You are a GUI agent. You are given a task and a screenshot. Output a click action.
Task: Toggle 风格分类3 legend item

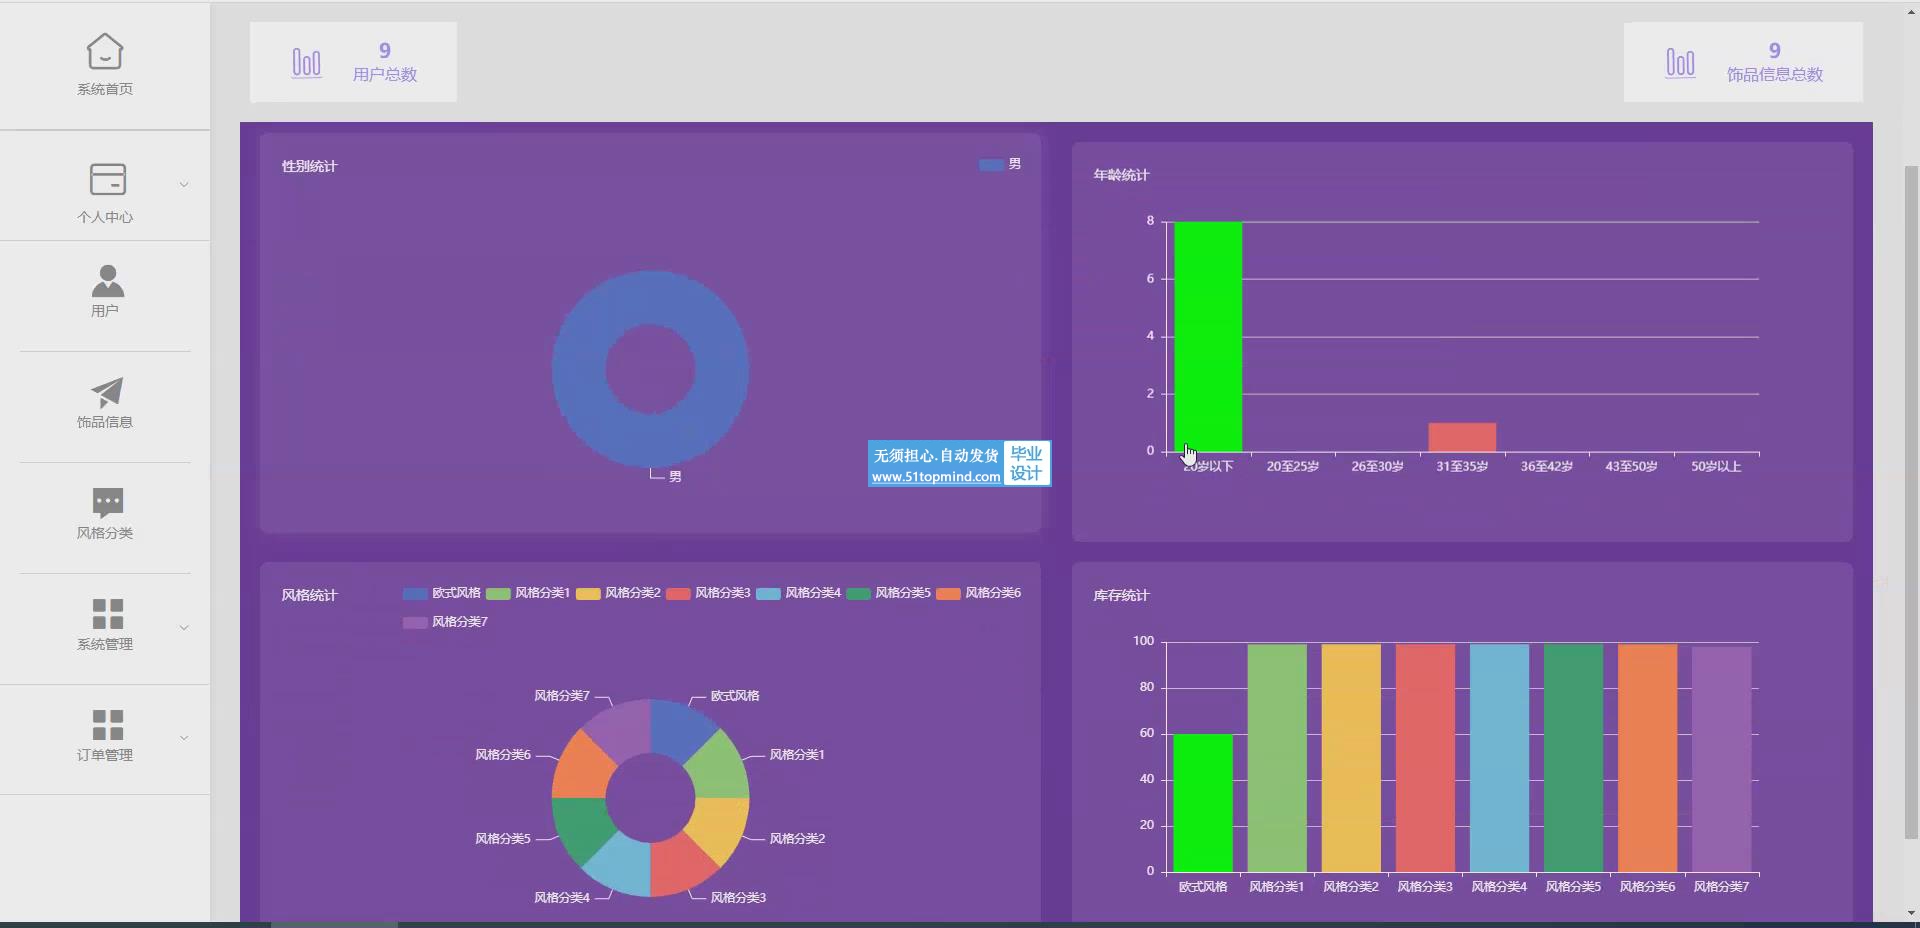coord(708,593)
